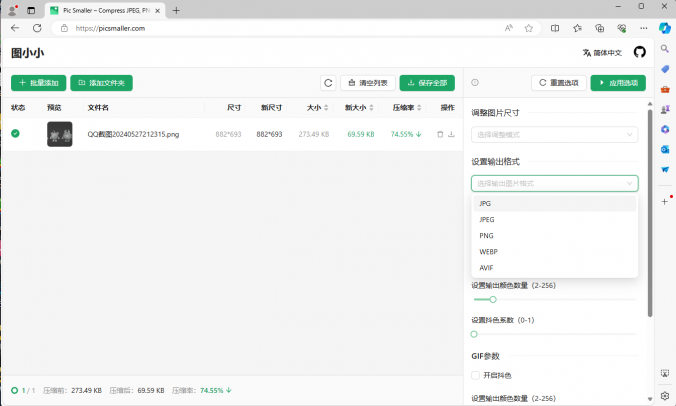This screenshot has width=676, height=406.
Task: Clear the image list
Action: [x=368, y=83]
